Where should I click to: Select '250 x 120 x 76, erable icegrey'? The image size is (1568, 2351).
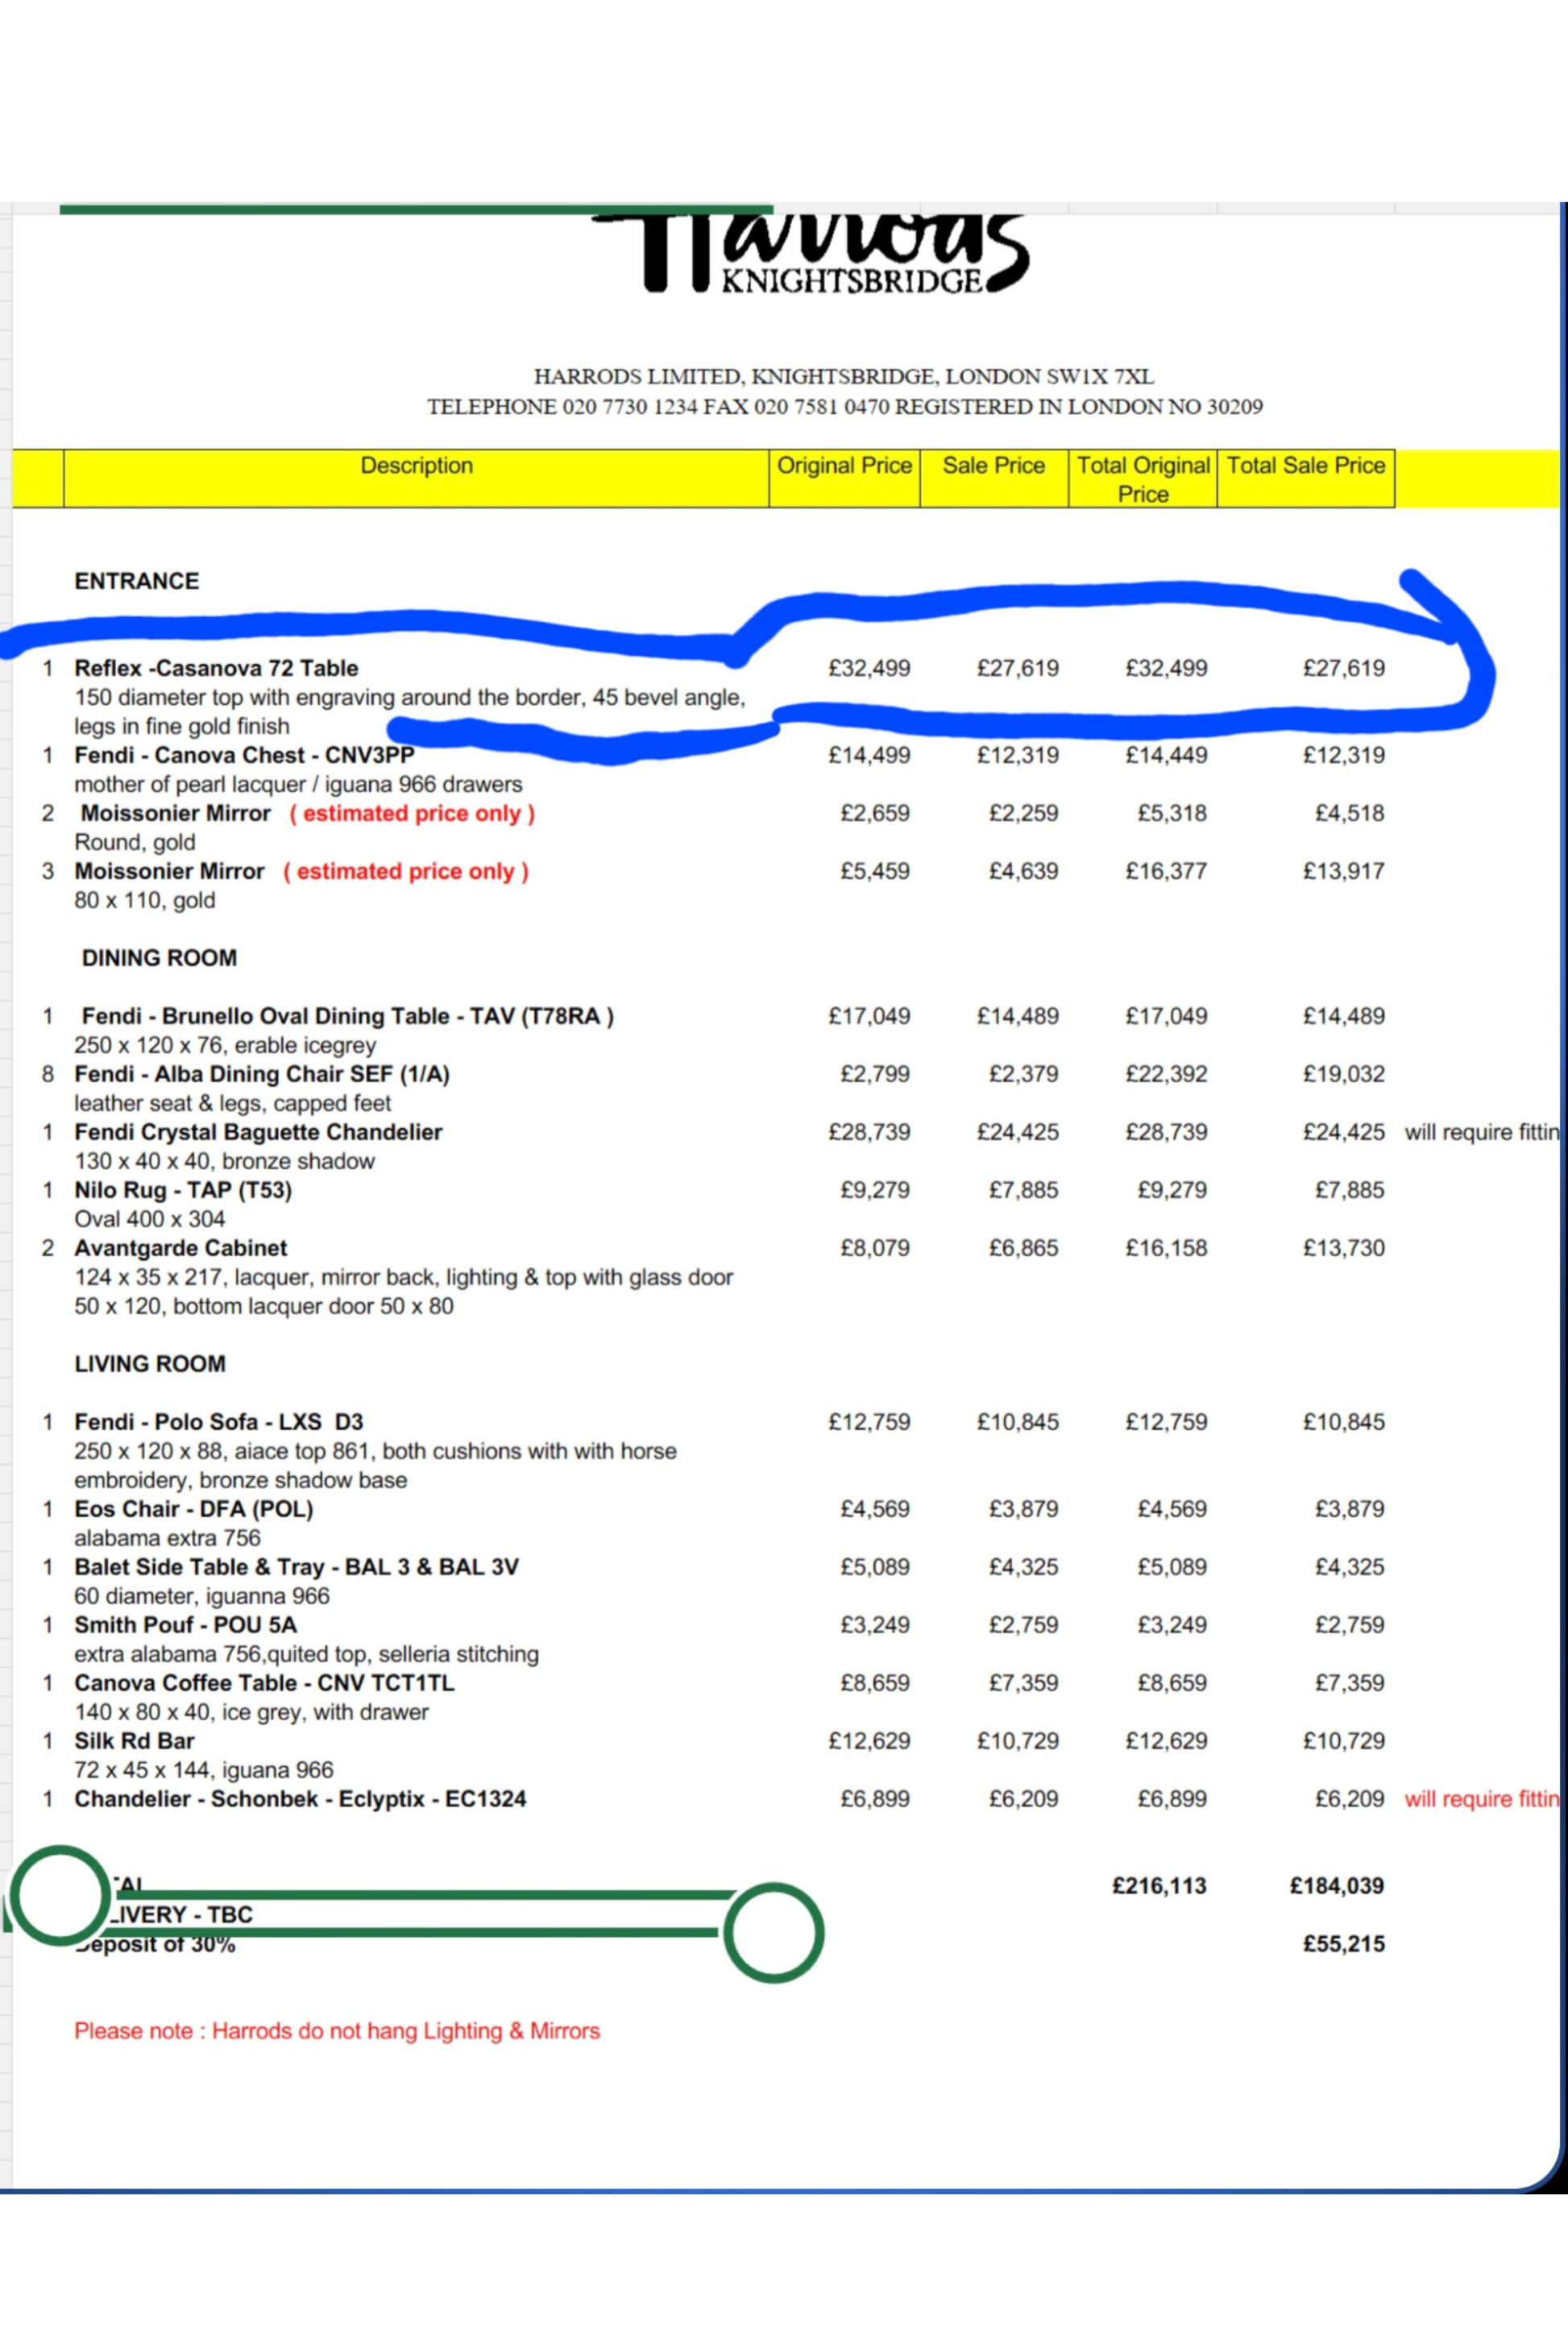pos(225,1045)
